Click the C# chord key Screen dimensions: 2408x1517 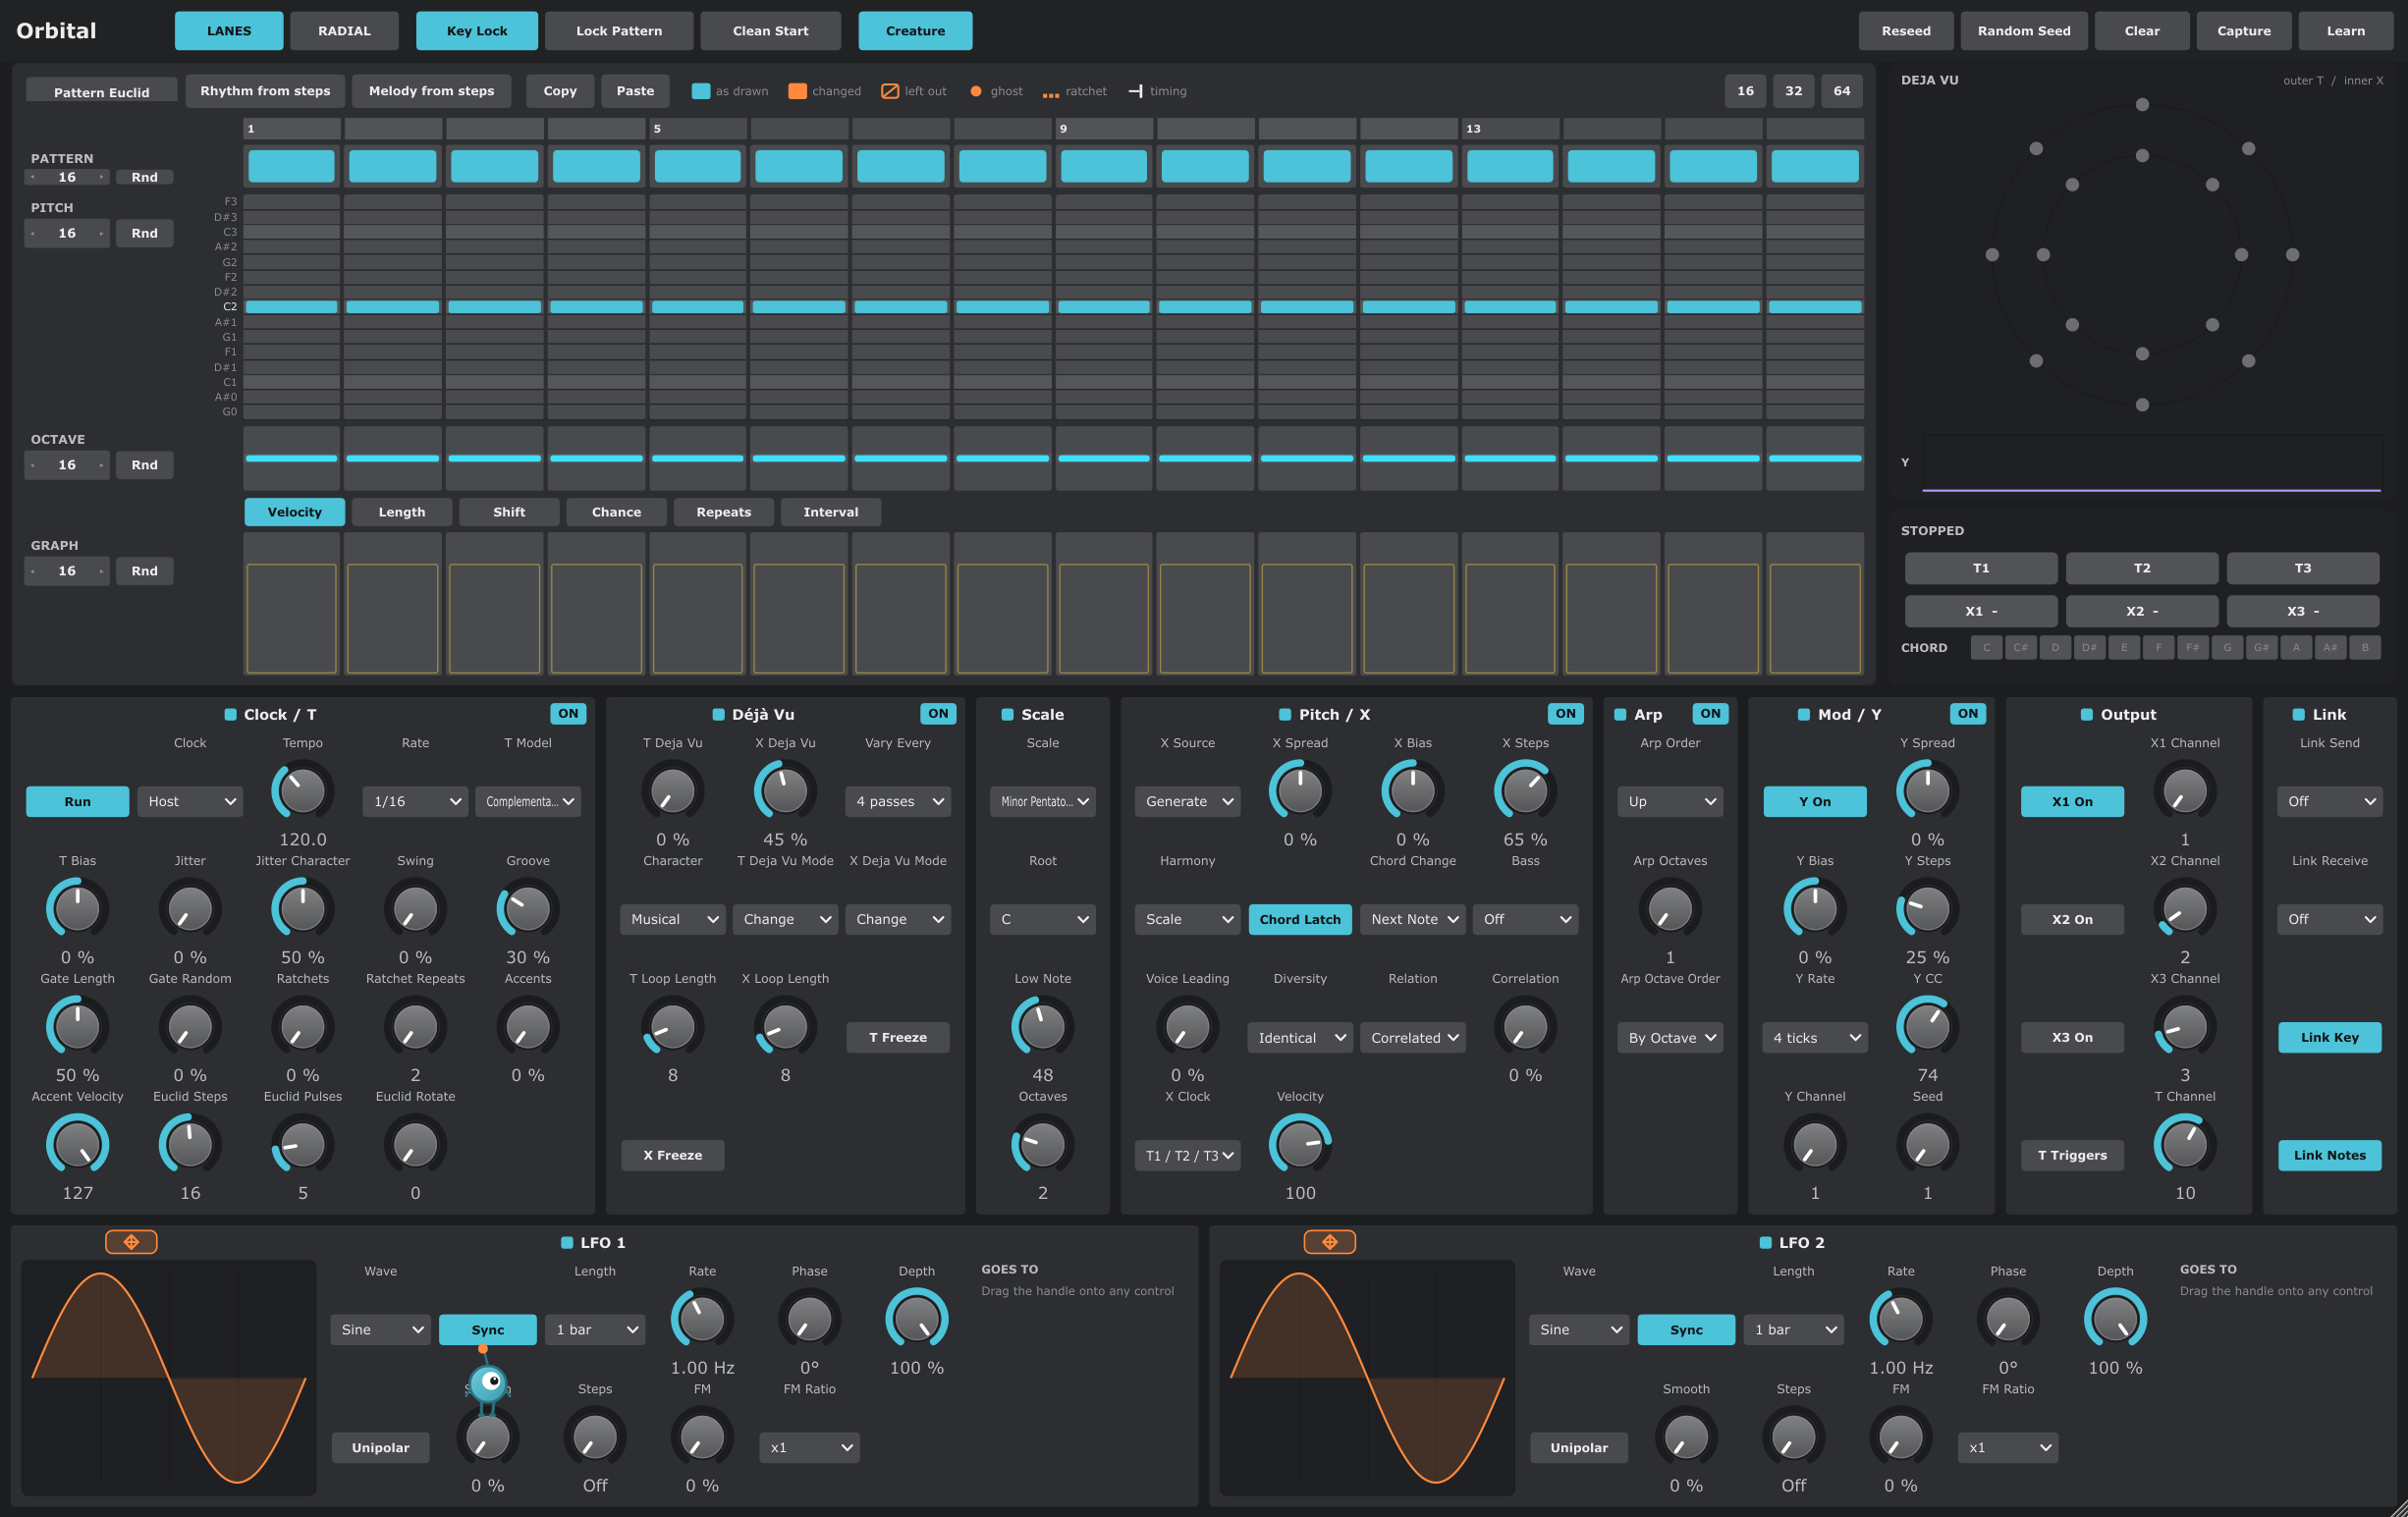(x=2020, y=647)
